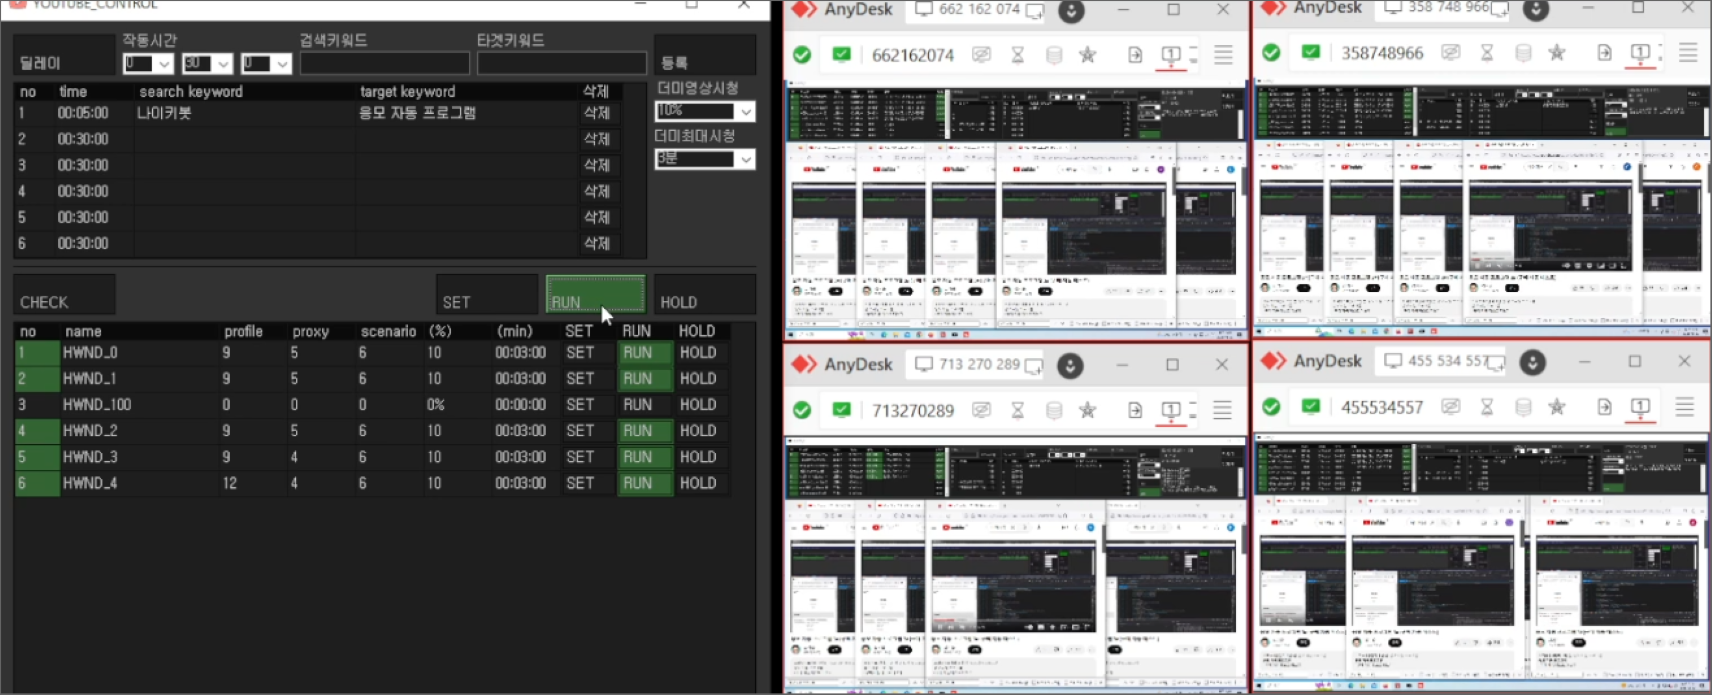Image resolution: width=1712 pixels, height=695 pixels.
Task: Click RUN for the HWND_100 row
Action: [644, 405]
